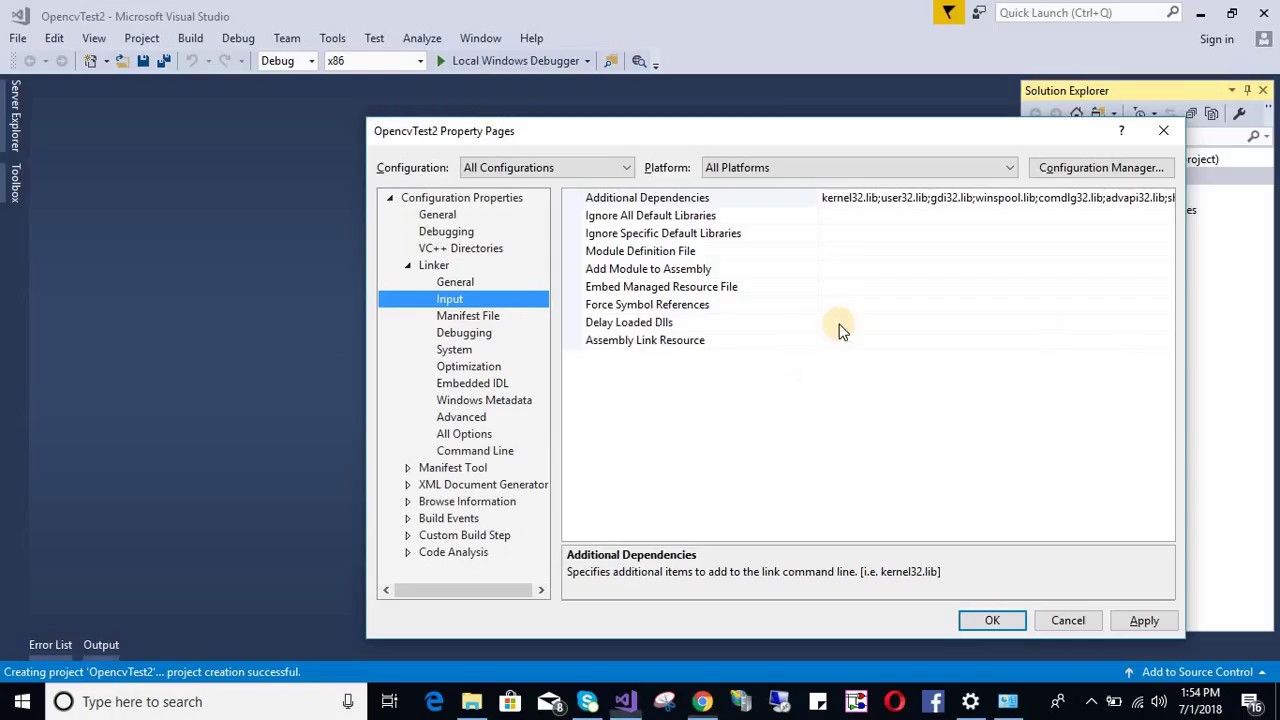Click the green Start debugging play icon

(440, 61)
